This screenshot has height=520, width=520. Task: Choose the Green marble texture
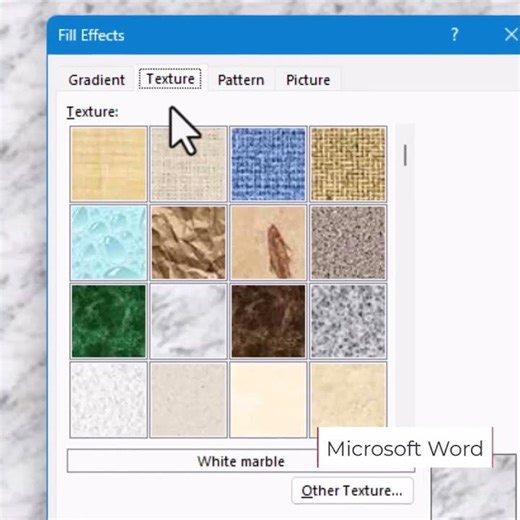tap(109, 321)
